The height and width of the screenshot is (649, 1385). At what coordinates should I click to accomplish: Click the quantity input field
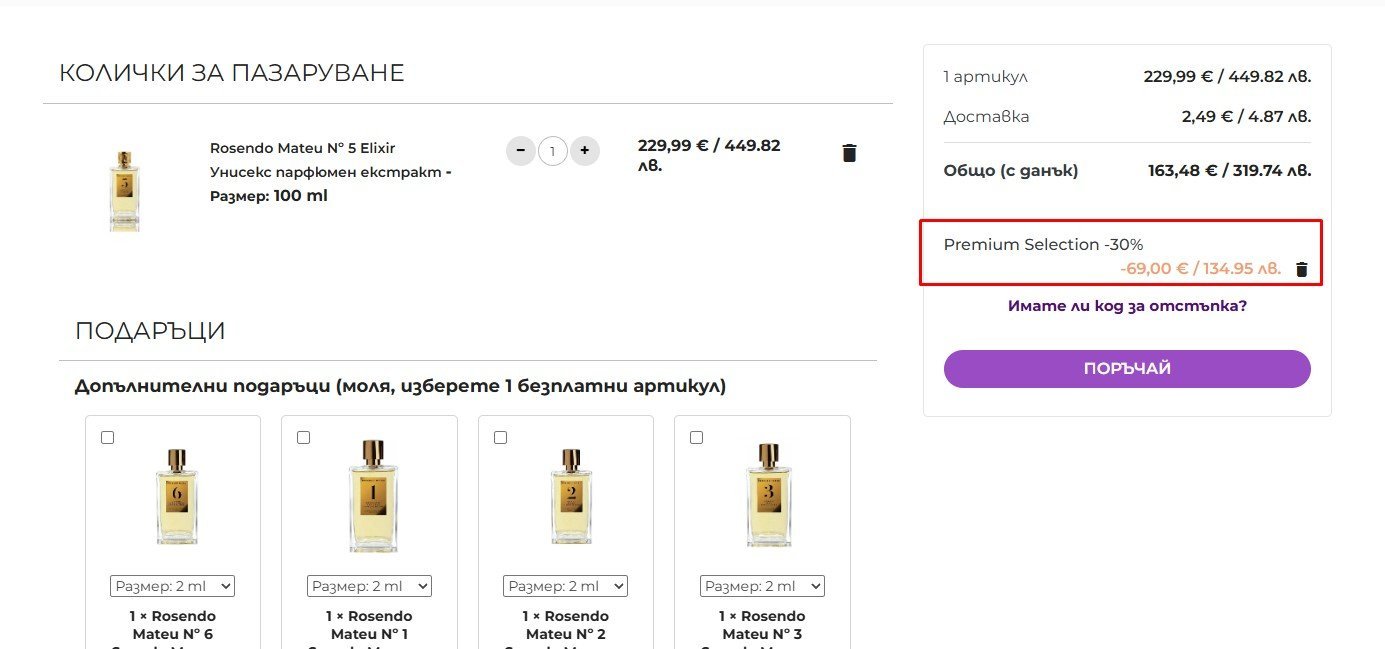pos(553,152)
